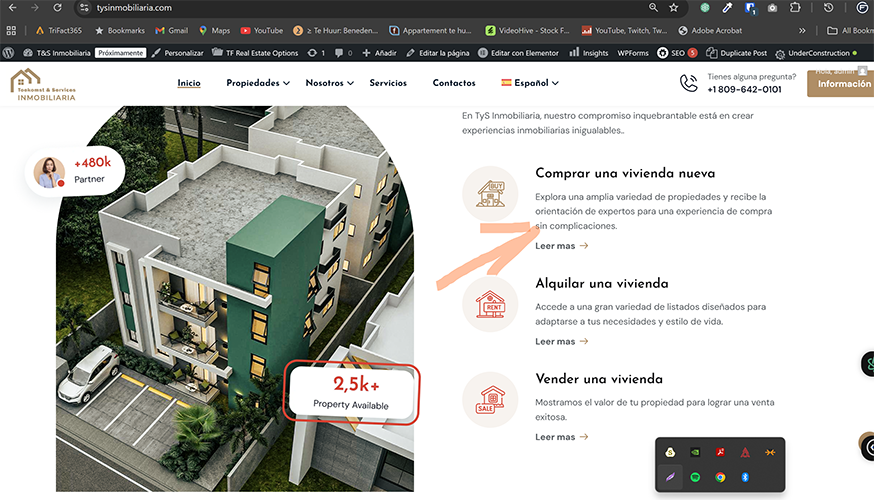The image size is (874, 500).
Task: Click the building aerial photo
Action: click(235, 299)
